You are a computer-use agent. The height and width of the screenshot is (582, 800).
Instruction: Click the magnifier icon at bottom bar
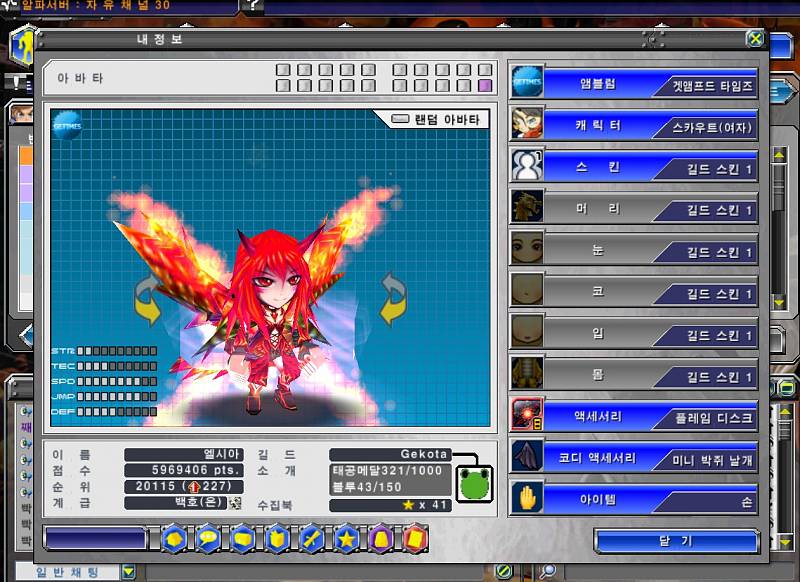coord(547,572)
